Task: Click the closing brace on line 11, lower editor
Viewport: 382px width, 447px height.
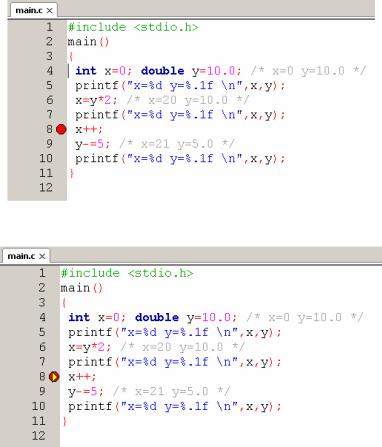Action: click(64, 421)
